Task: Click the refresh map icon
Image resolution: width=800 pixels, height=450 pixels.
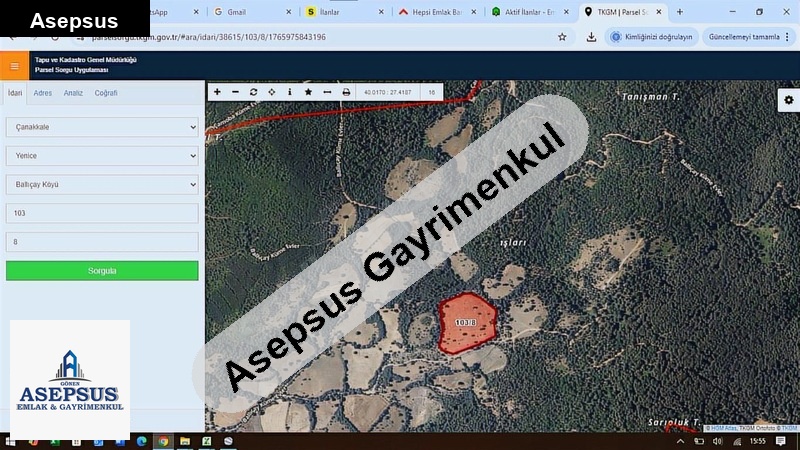Action: tap(254, 92)
